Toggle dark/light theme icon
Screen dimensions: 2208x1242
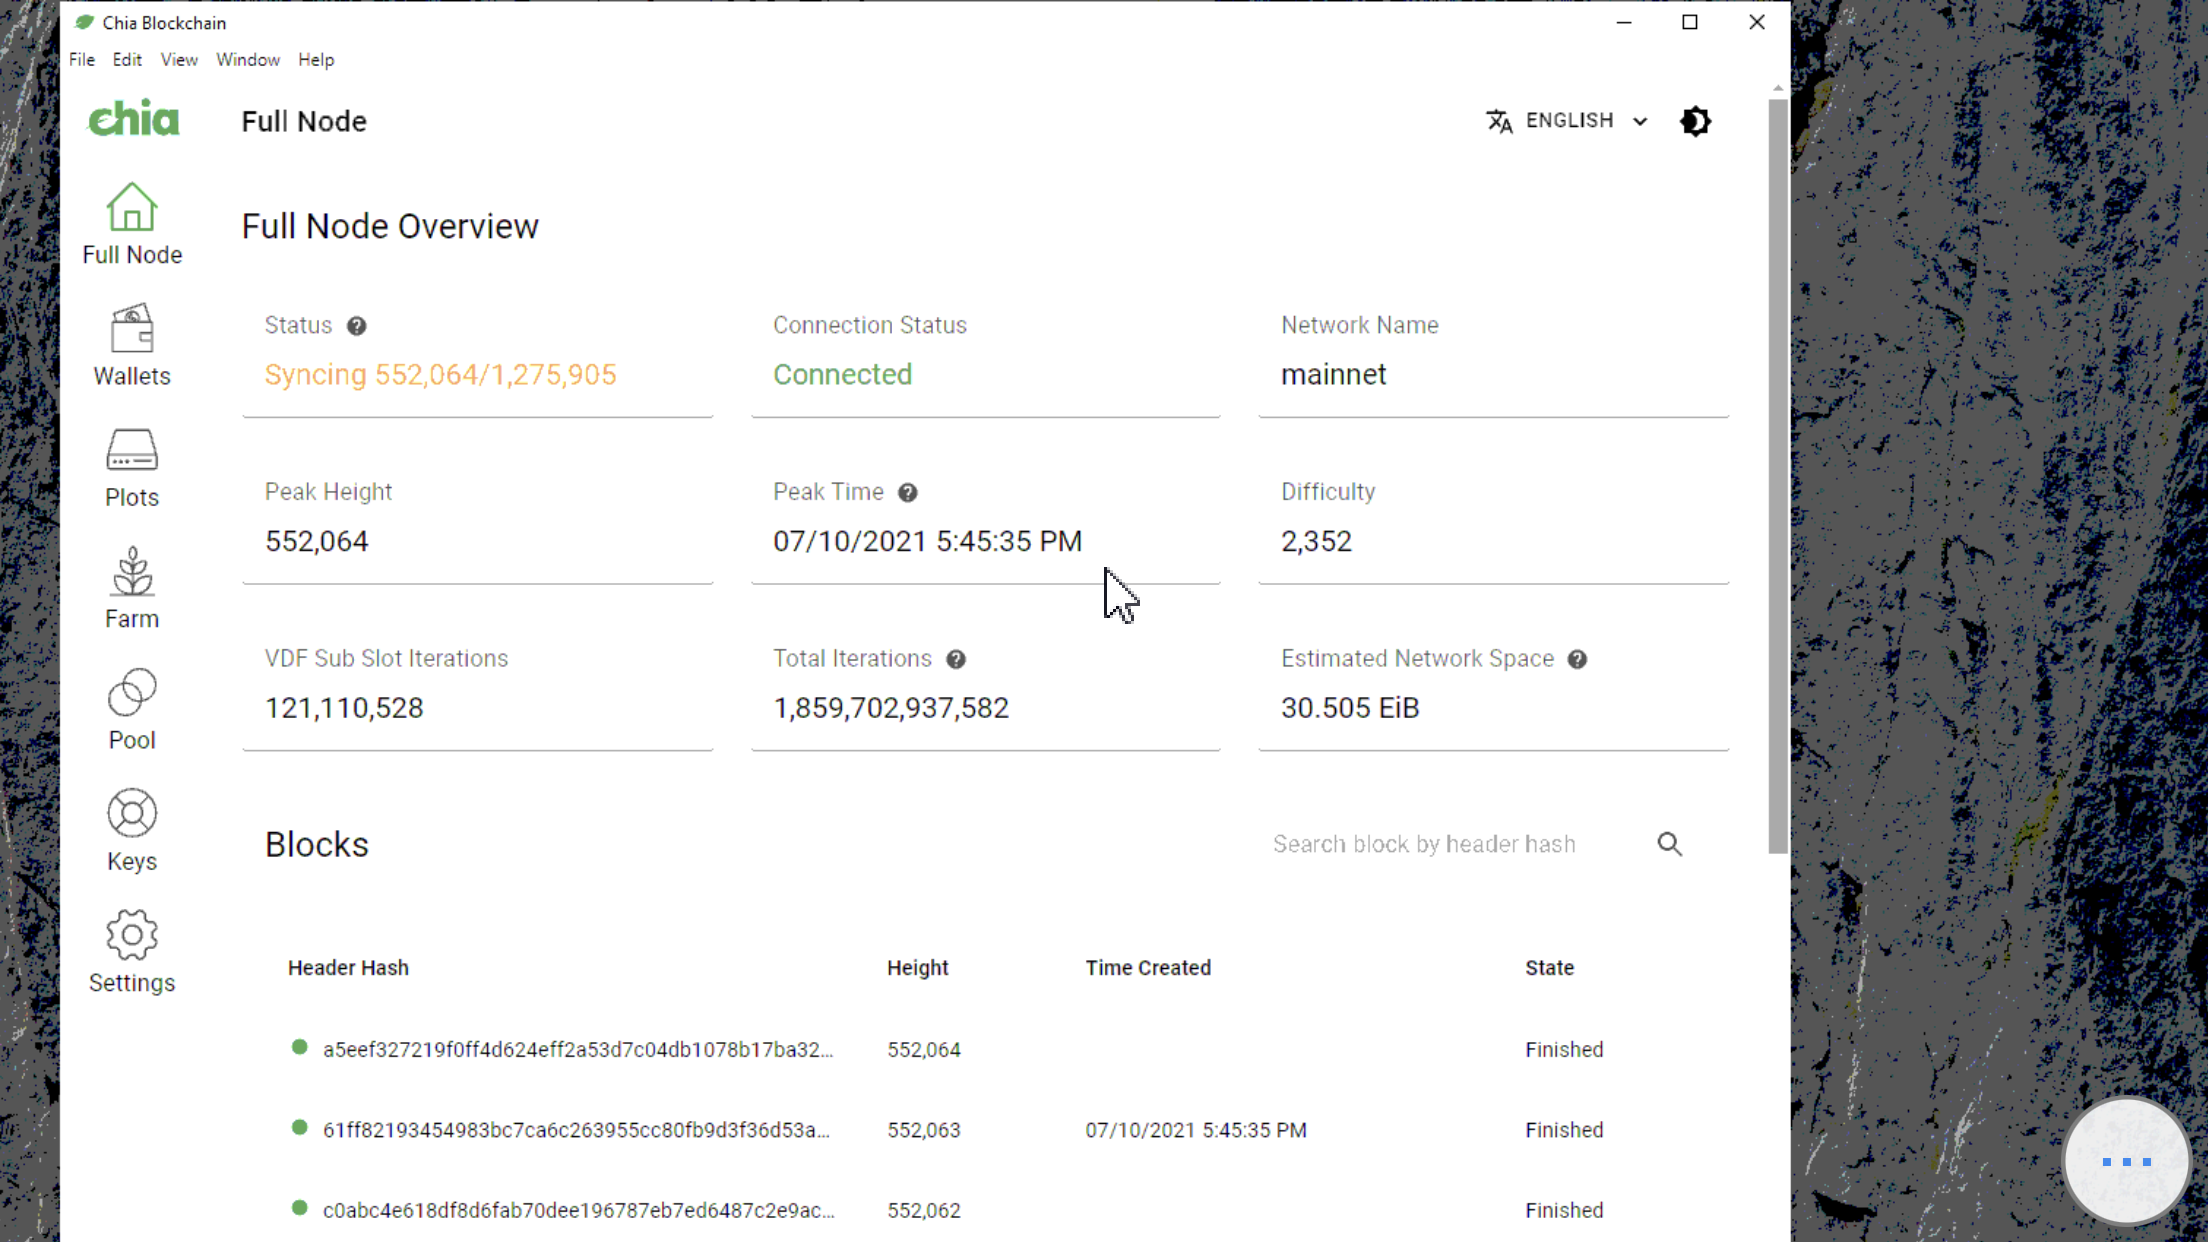point(1695,121)
